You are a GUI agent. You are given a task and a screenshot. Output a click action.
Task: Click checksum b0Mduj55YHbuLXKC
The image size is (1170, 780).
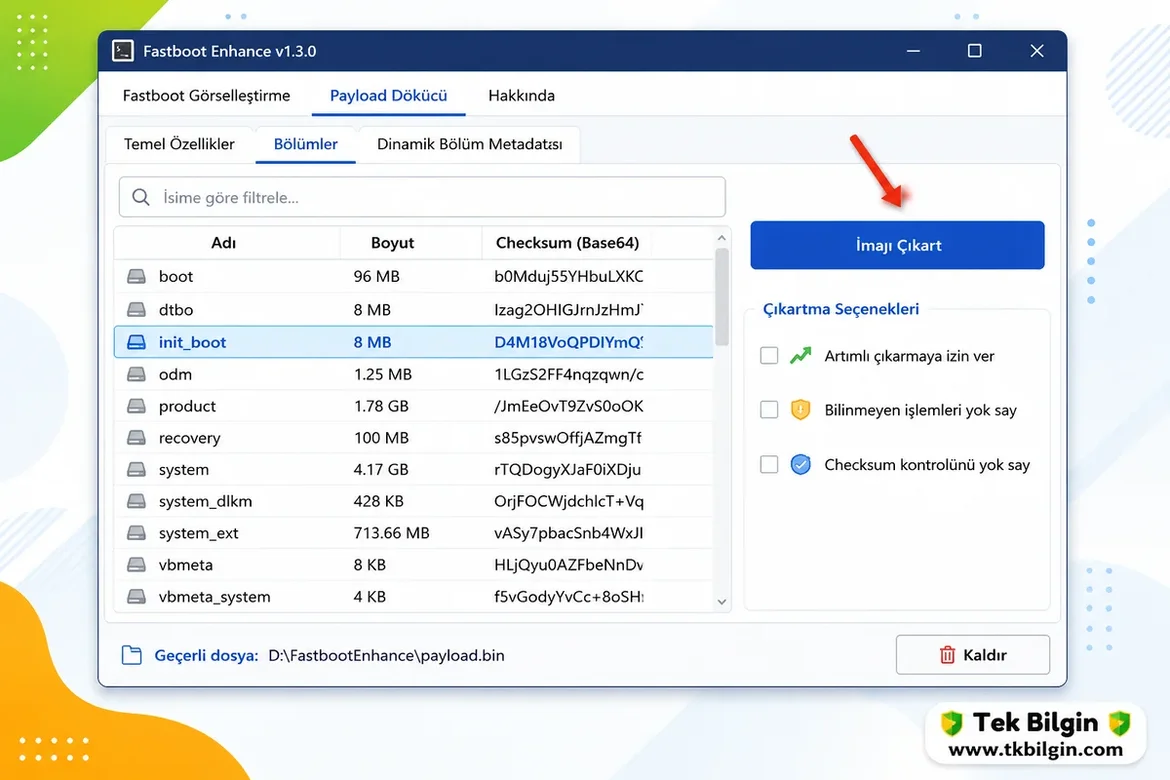click(569, 277)
